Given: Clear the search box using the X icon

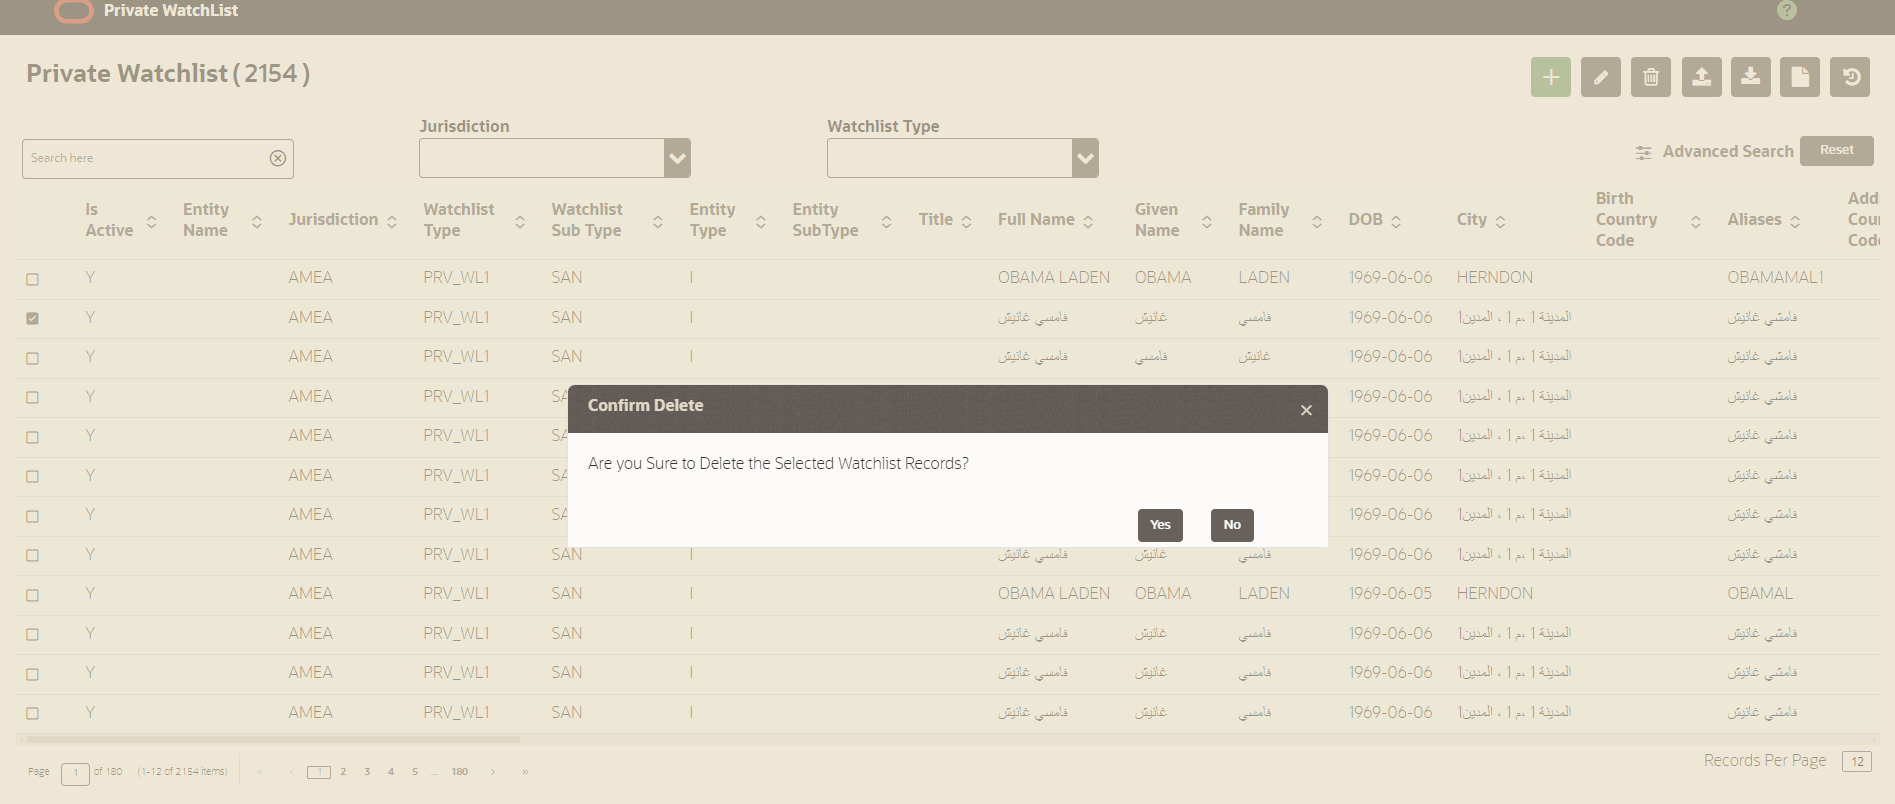Looking at the screenshot, I should coord(278,158).
